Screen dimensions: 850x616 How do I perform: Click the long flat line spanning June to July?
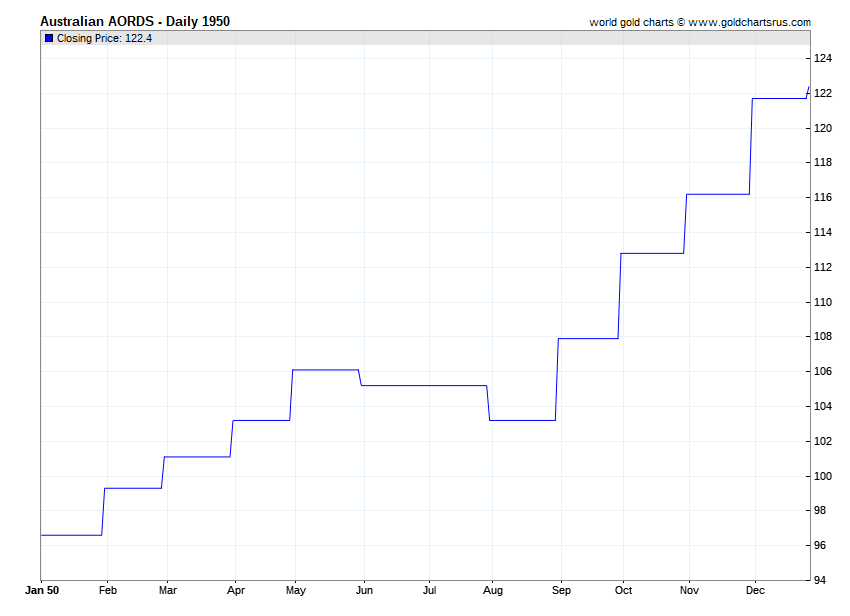425,385
